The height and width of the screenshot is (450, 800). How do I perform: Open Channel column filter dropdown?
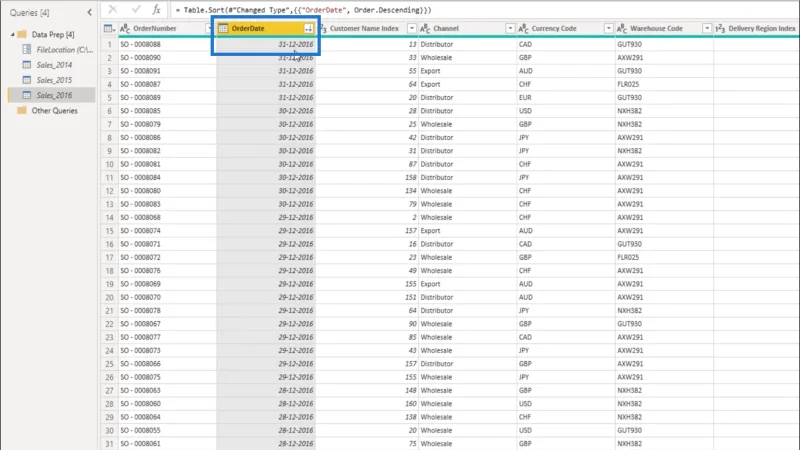510,29
